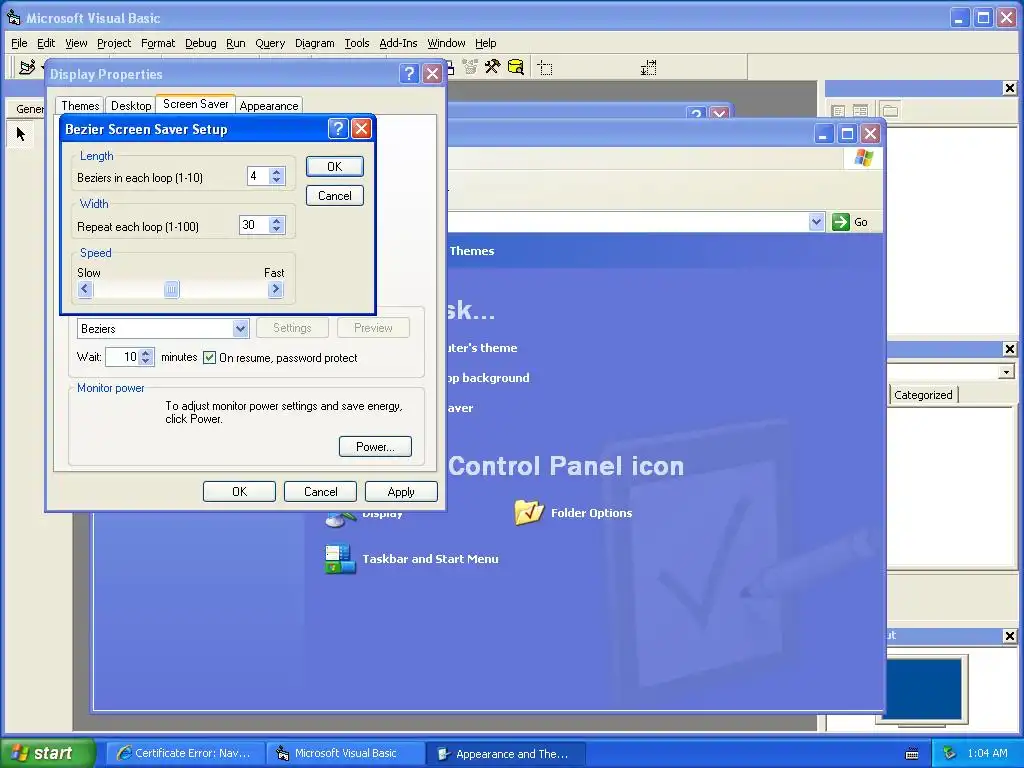Decrease Beziers in each loop value
Viewport: 1024px width, 768px height.
click(277, 180)
